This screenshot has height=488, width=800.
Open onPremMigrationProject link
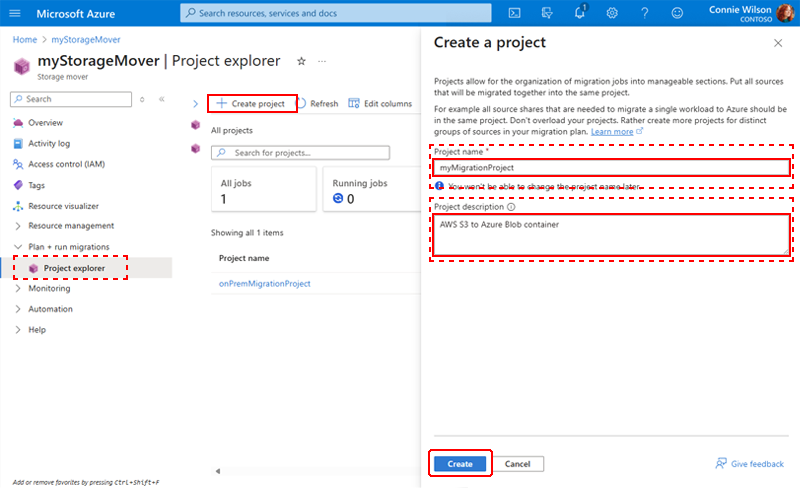point(264,283)
